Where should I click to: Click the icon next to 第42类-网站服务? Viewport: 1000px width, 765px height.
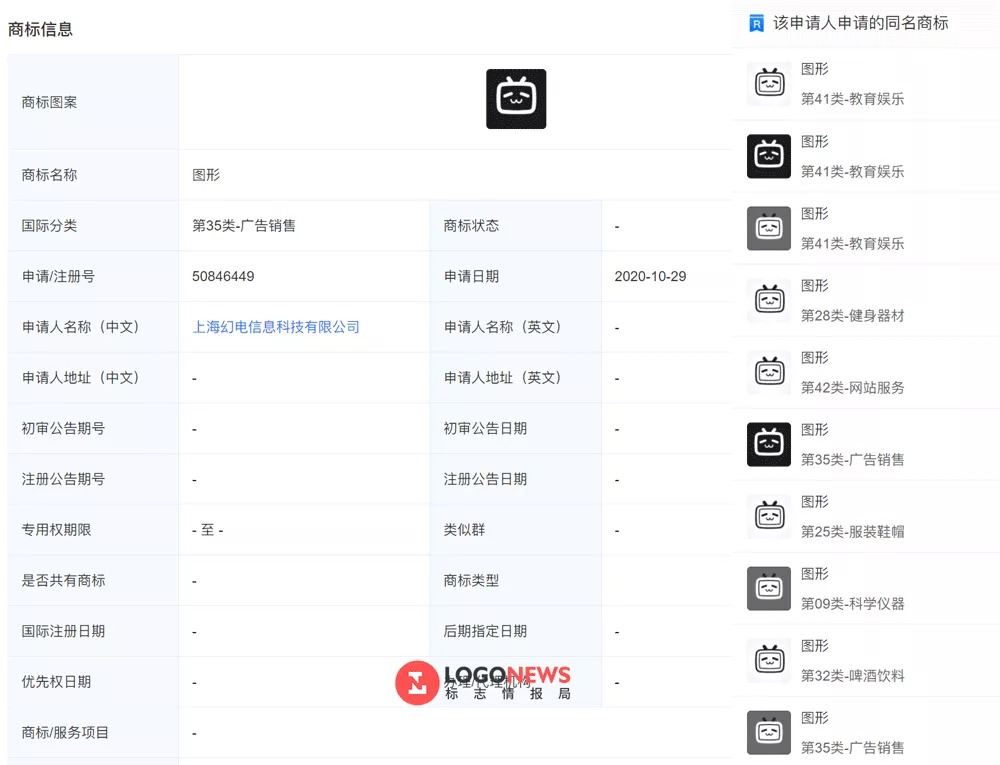click(768, 372)
